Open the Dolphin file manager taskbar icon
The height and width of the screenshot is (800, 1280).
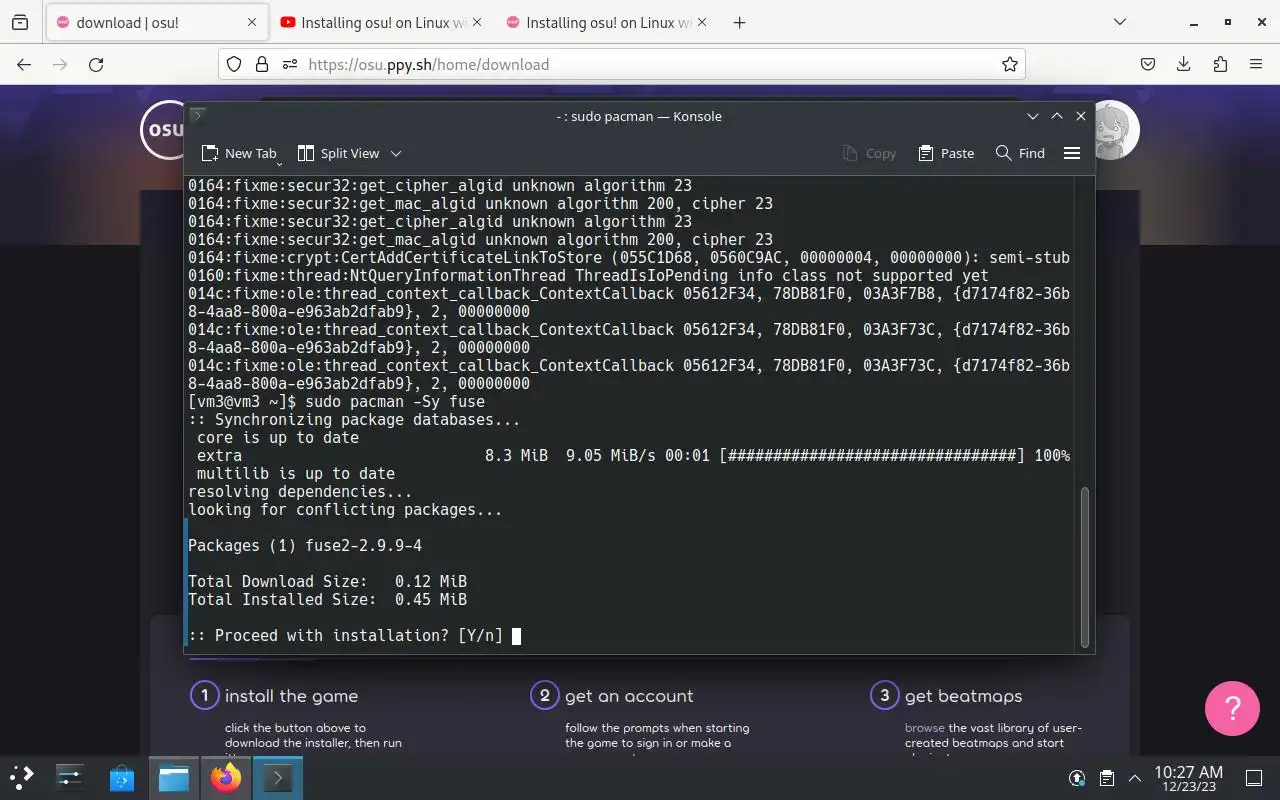coord(174,777)
